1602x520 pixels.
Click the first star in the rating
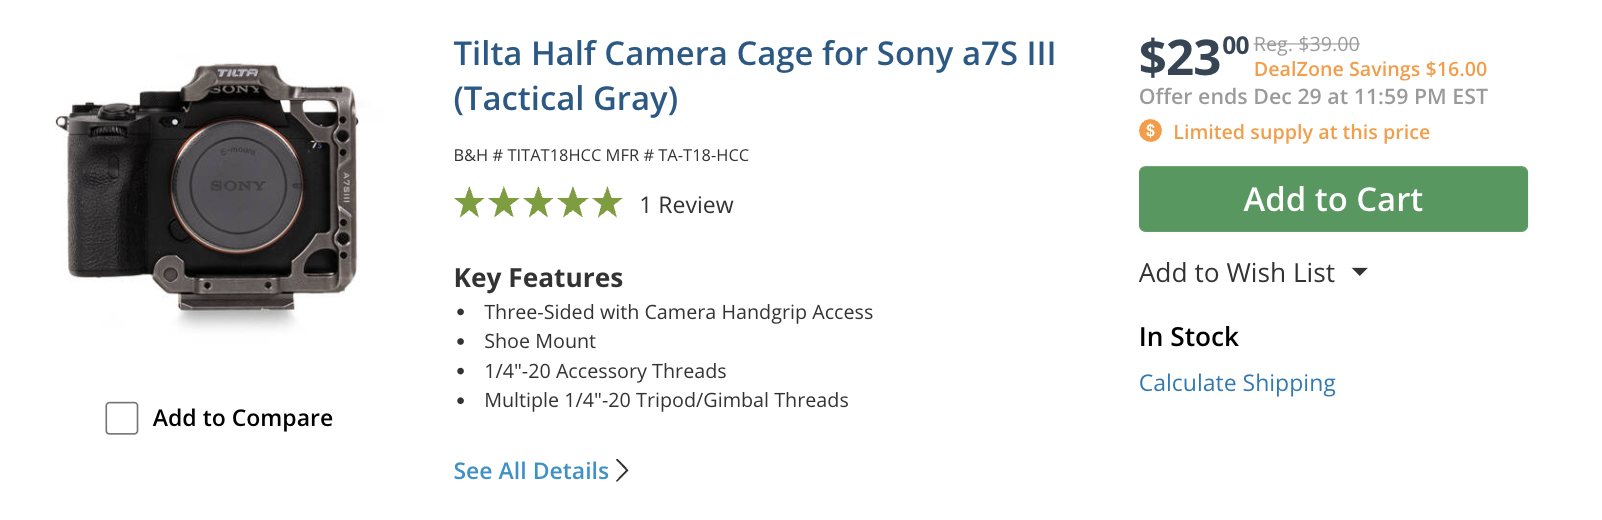[469, 204]
